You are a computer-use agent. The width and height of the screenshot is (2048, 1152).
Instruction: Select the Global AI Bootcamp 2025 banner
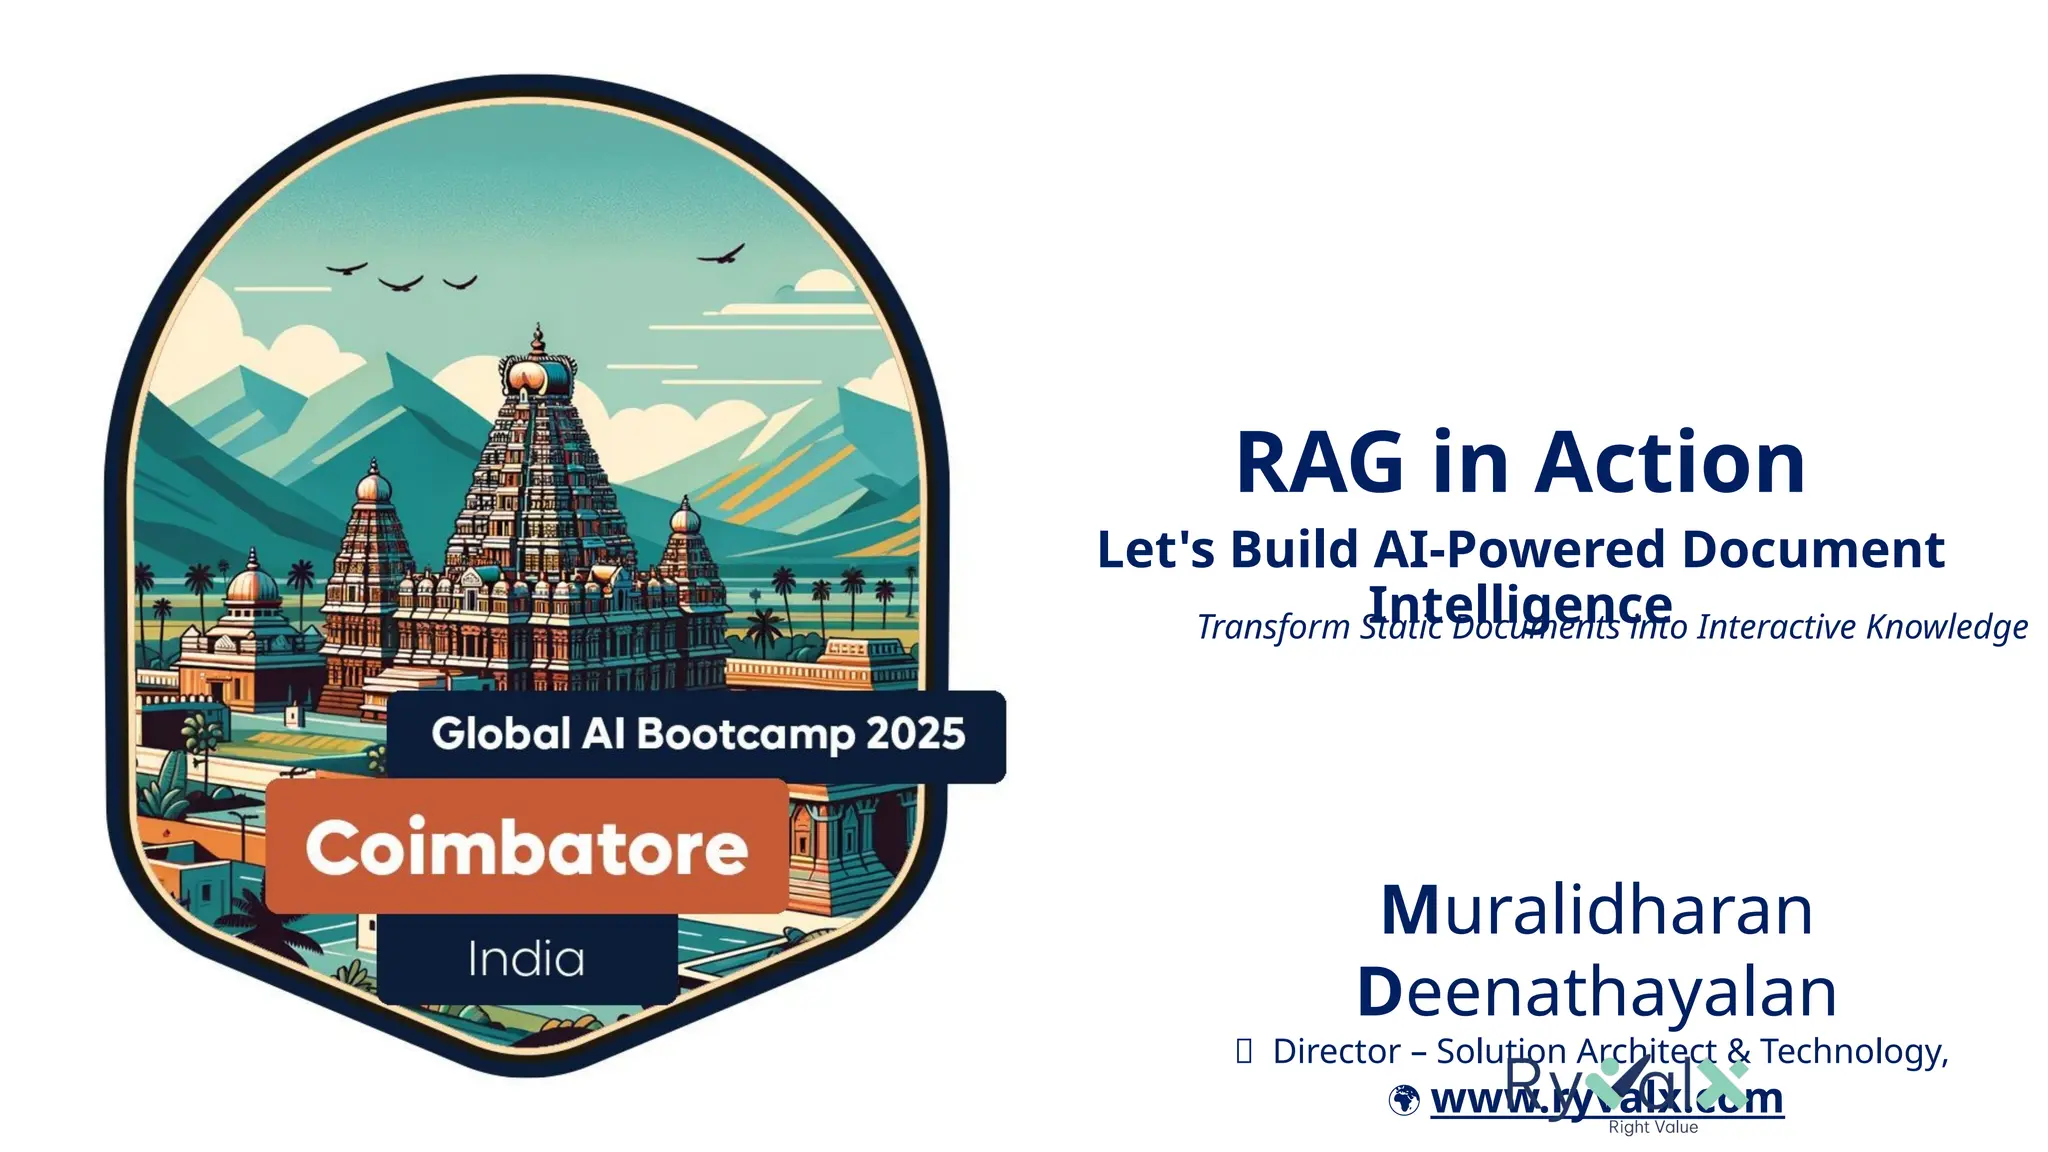pos(696,734)
